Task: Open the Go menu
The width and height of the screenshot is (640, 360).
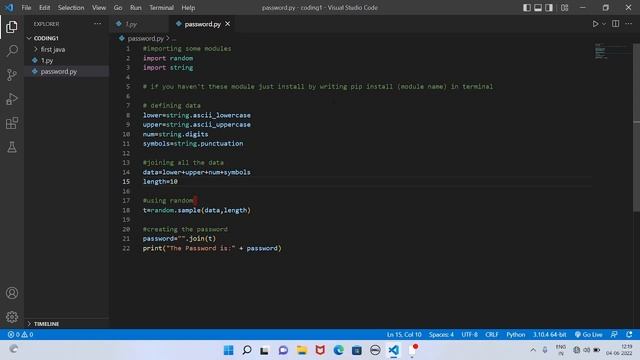Action: coord(118,8)
